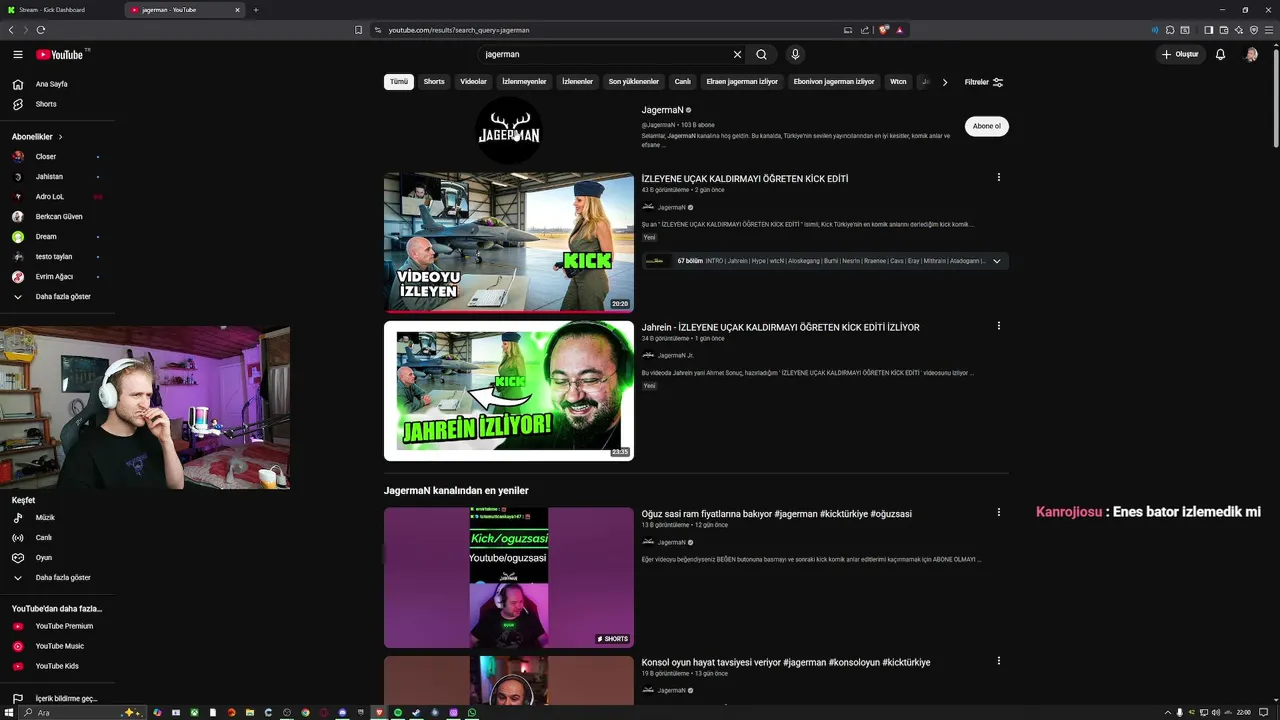
Task: Open the account avatar menu
Action: (1251, 54)
